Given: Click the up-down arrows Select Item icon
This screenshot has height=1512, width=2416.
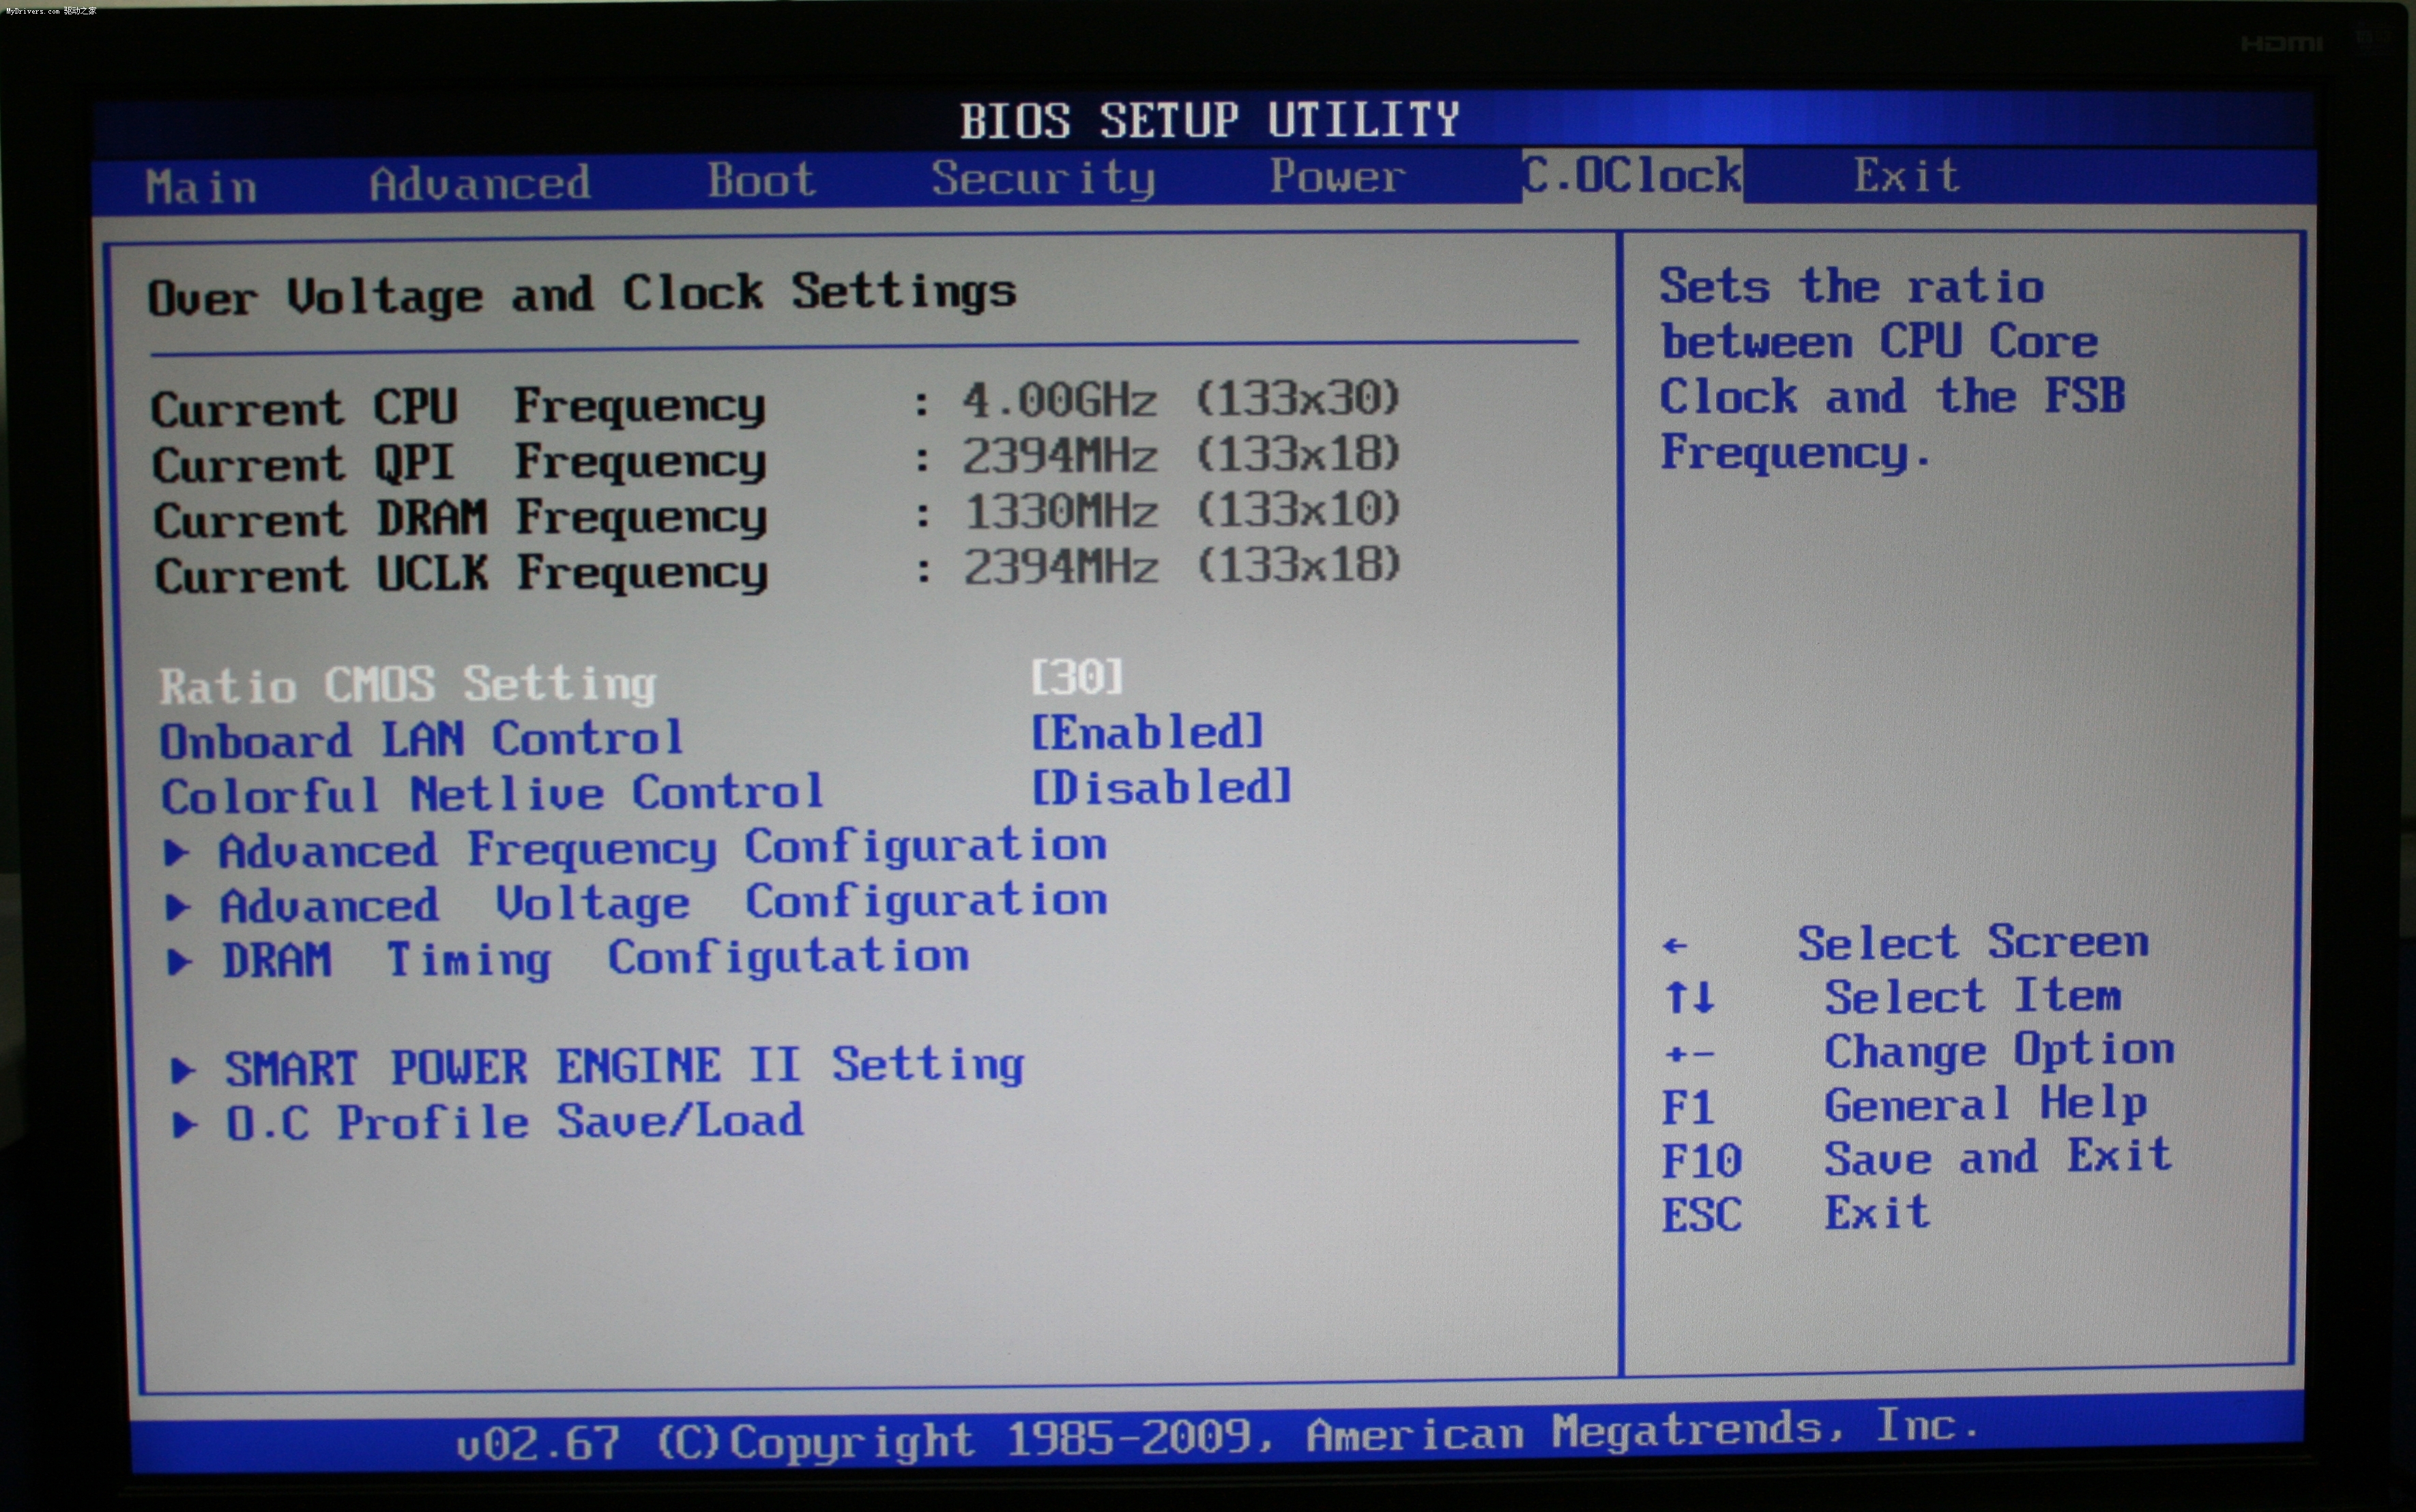Looking at the screenshot, I should [1690, 997].
